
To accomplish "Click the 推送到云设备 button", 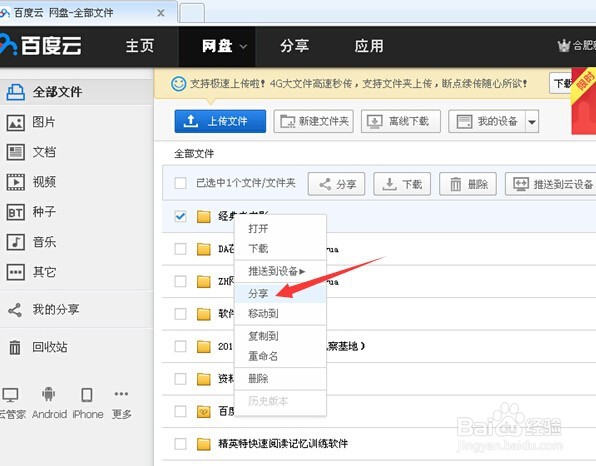I will 551,184.
